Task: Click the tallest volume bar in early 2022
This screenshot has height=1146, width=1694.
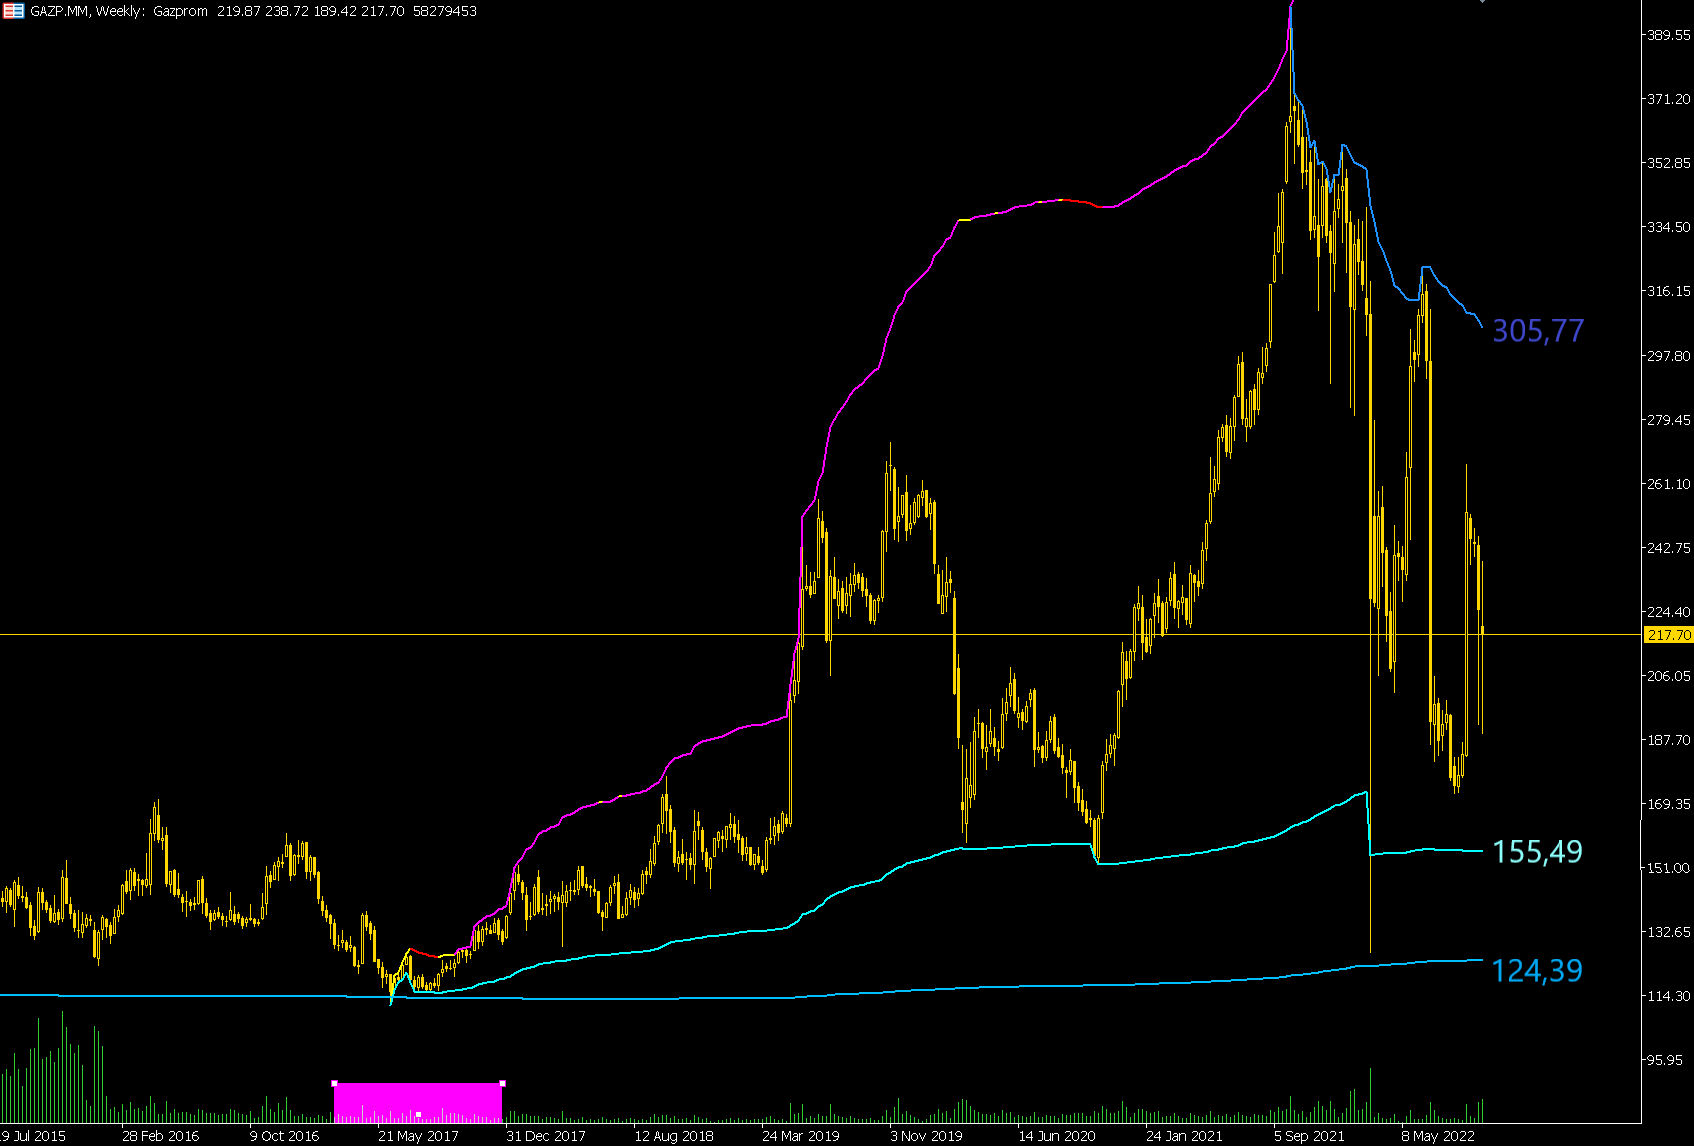Action: coord(1370,1095)
